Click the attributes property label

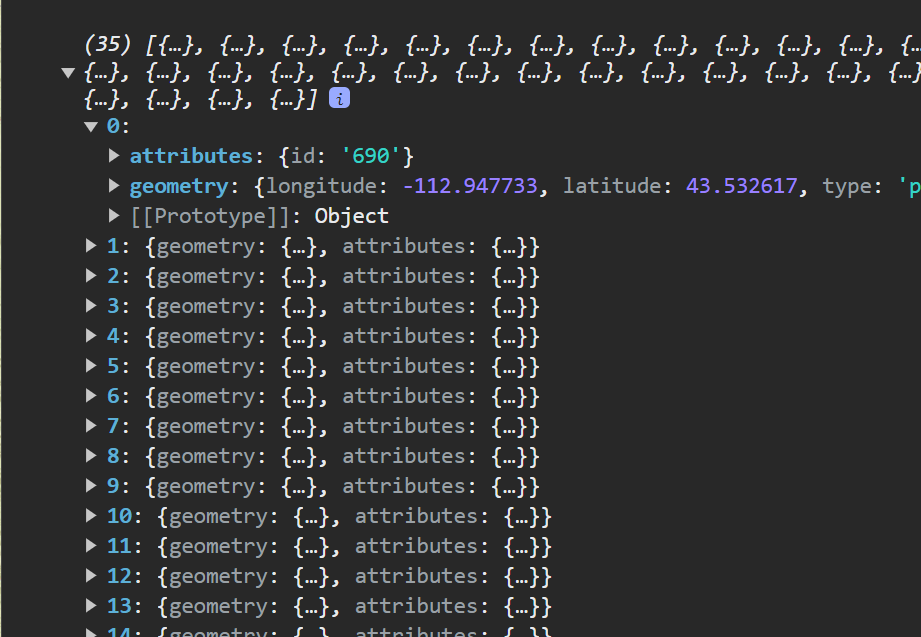point(191,156)
